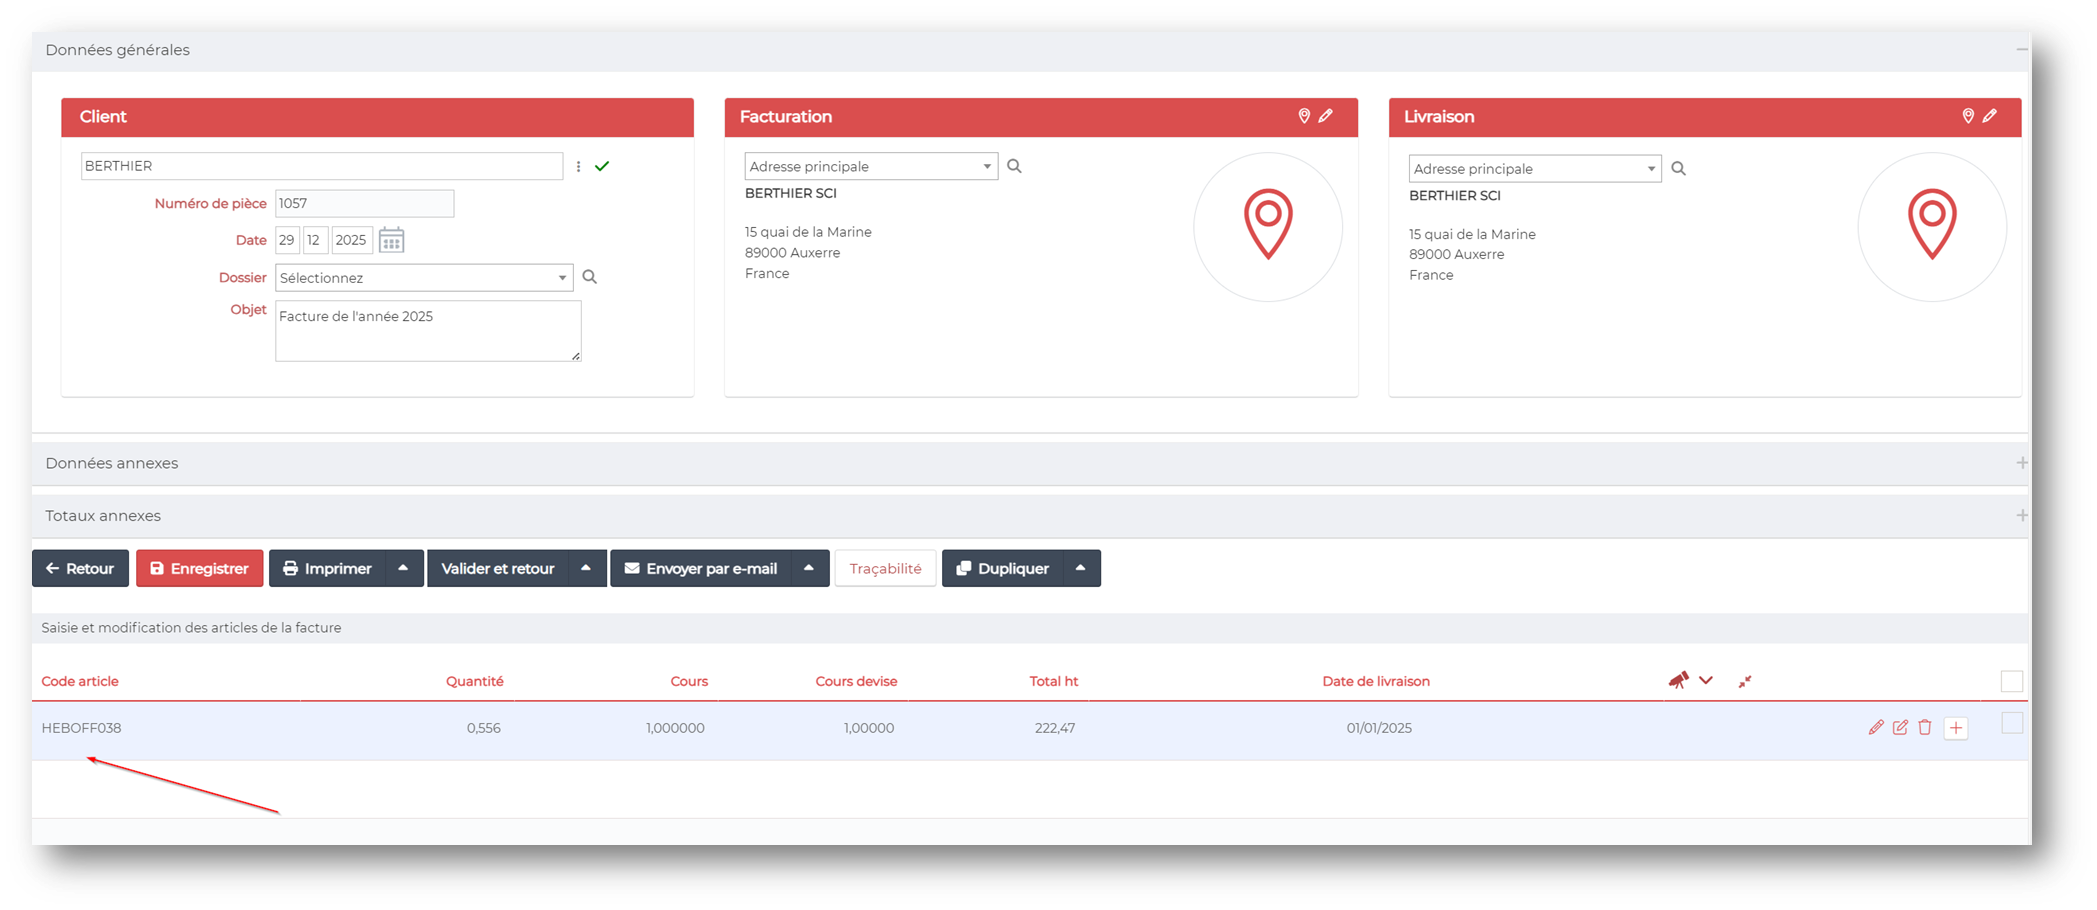Click the compress arrows icon in table header
Viewport: 2097px width, 910px height.
(x=1745, y=681)
